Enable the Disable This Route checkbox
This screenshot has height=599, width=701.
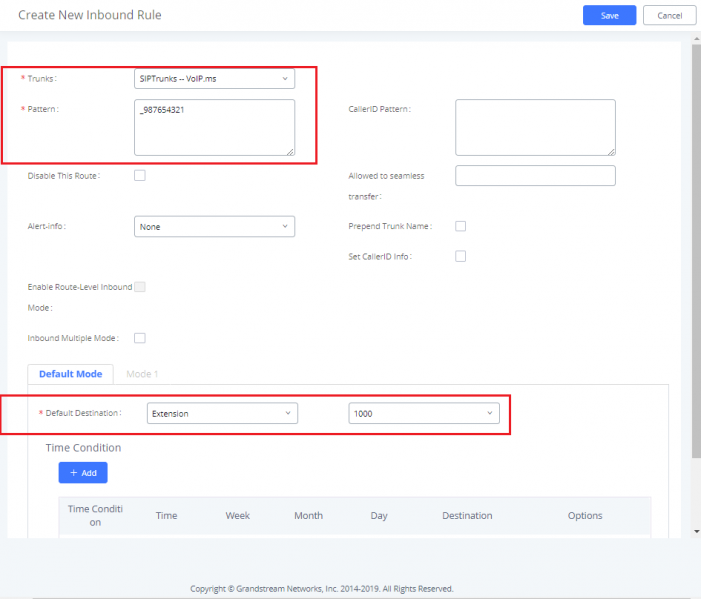click(140, 175)
